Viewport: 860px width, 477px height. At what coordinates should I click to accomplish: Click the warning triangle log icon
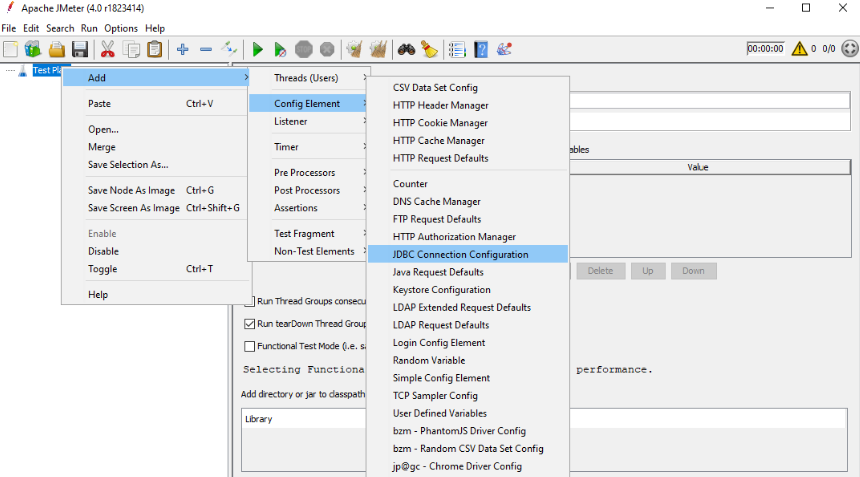point(799,49)
